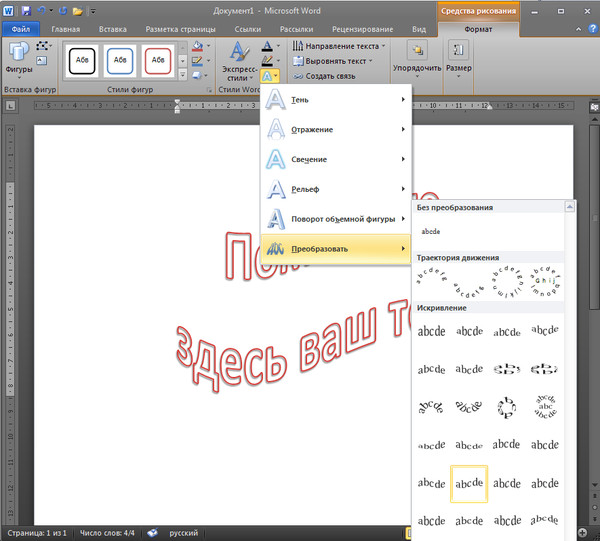Open Customize Quick Access Toolbar dropdown
Image resolution: width=600 pixels, height=541 pixels.
point(93,11)
